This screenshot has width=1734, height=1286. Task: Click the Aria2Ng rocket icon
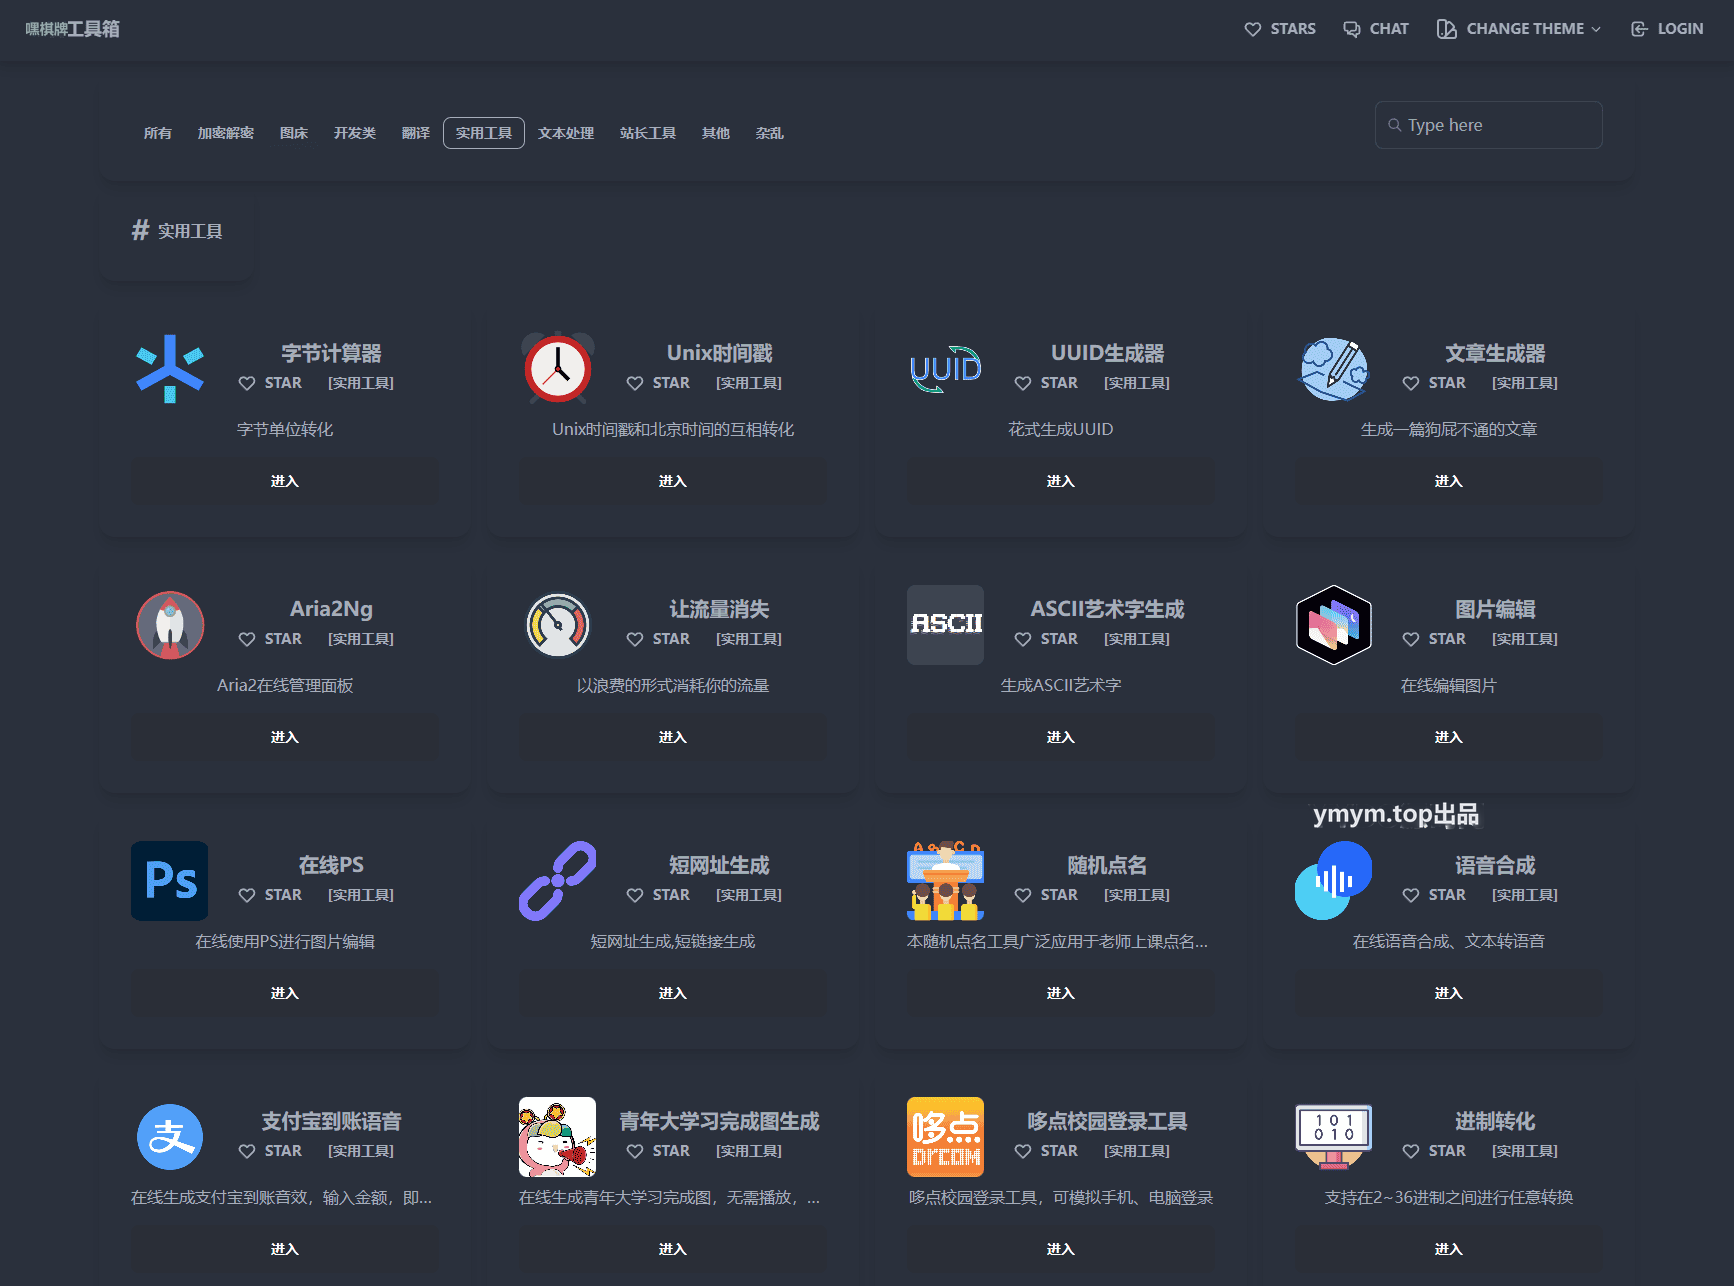(x=170, y=625)
